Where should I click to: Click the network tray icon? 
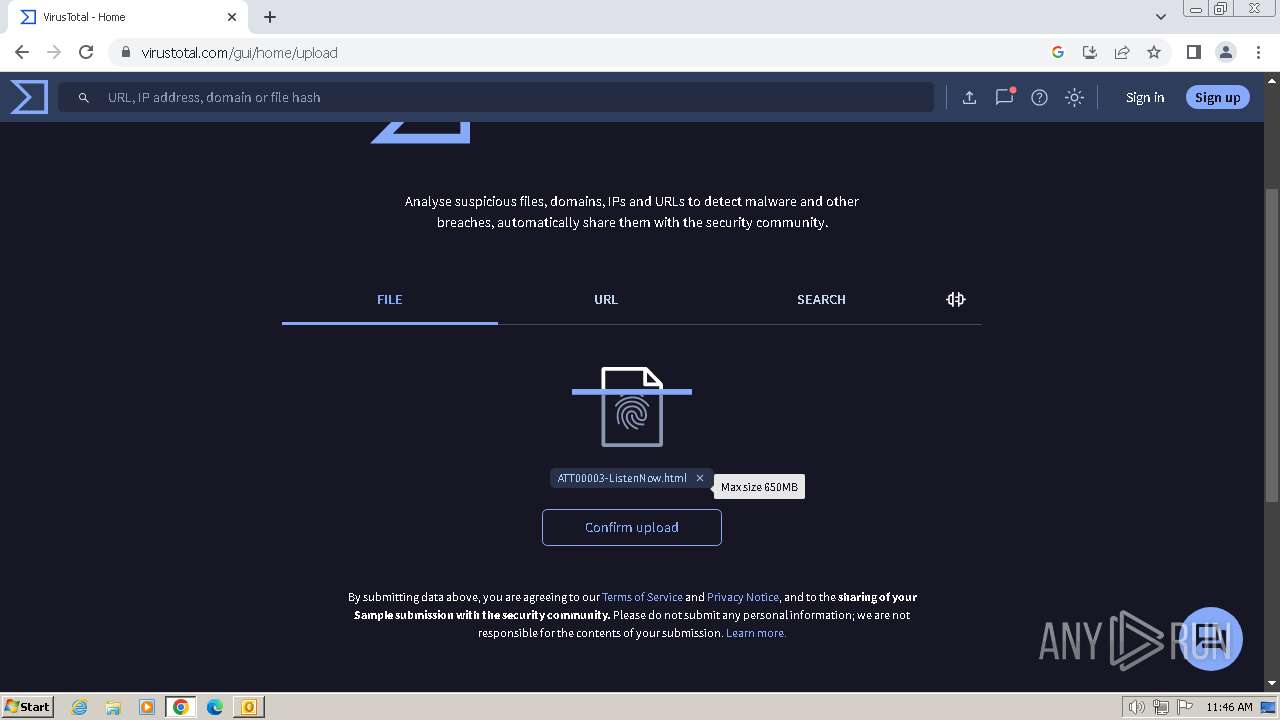coord(1161,707)
